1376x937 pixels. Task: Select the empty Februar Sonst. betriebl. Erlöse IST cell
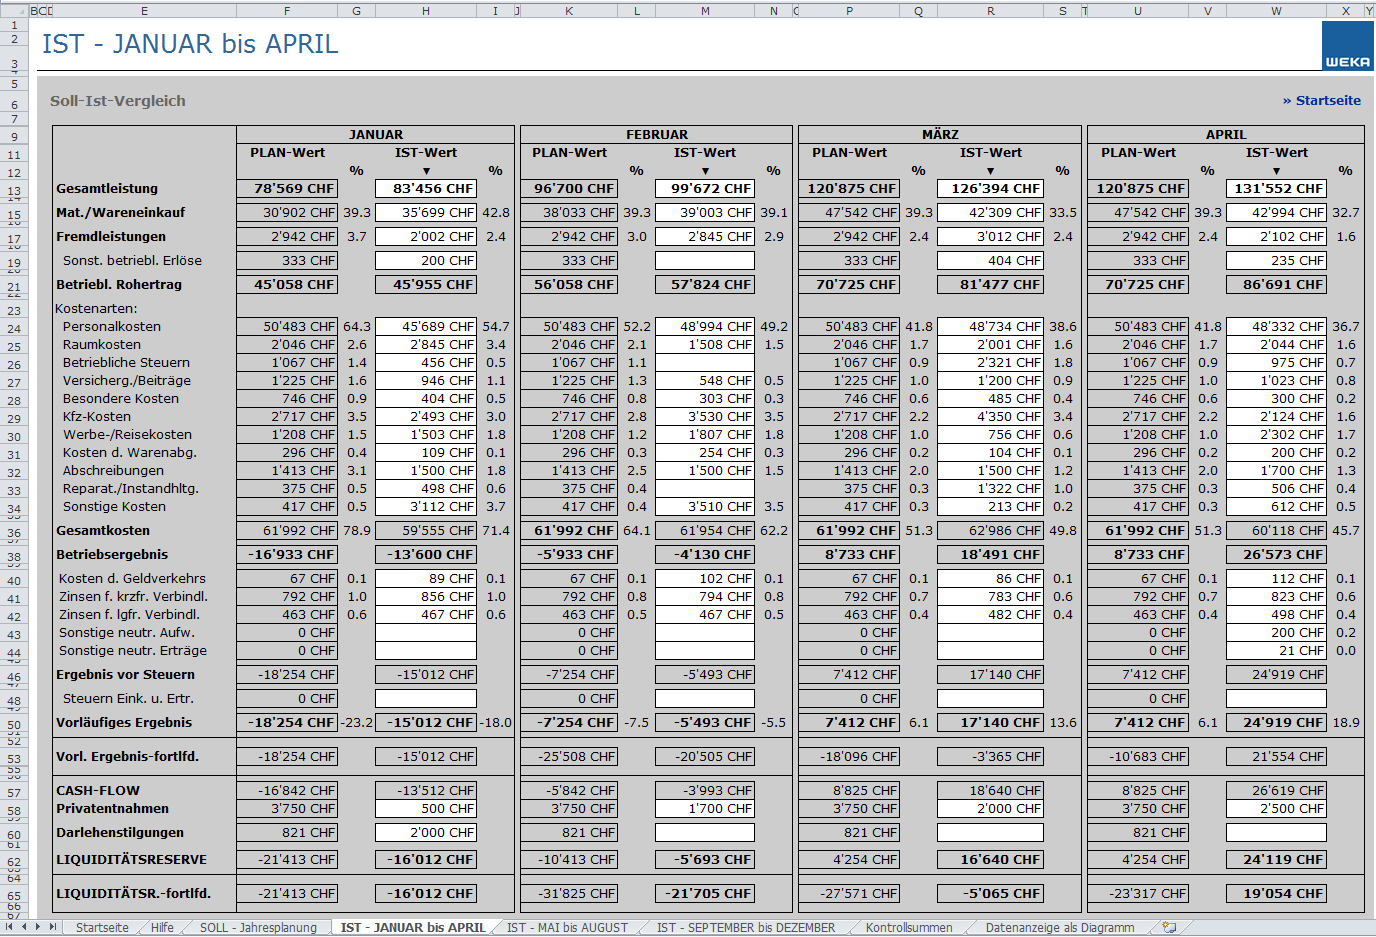705,261
